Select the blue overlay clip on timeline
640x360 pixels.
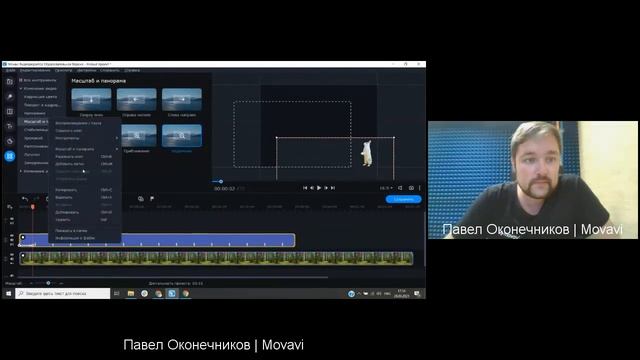tap(157, 240)
